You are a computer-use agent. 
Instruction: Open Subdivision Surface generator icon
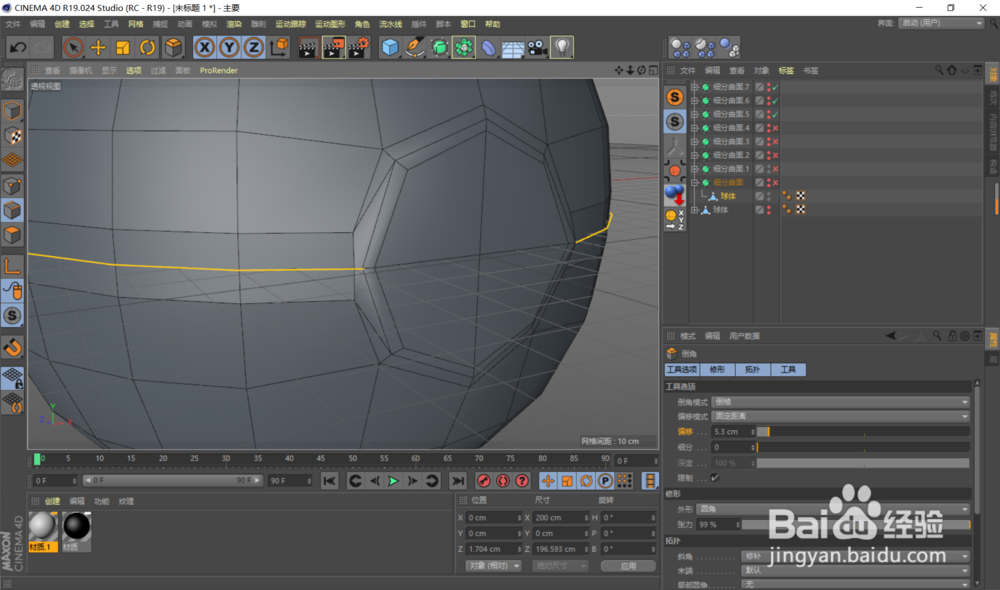439,47
